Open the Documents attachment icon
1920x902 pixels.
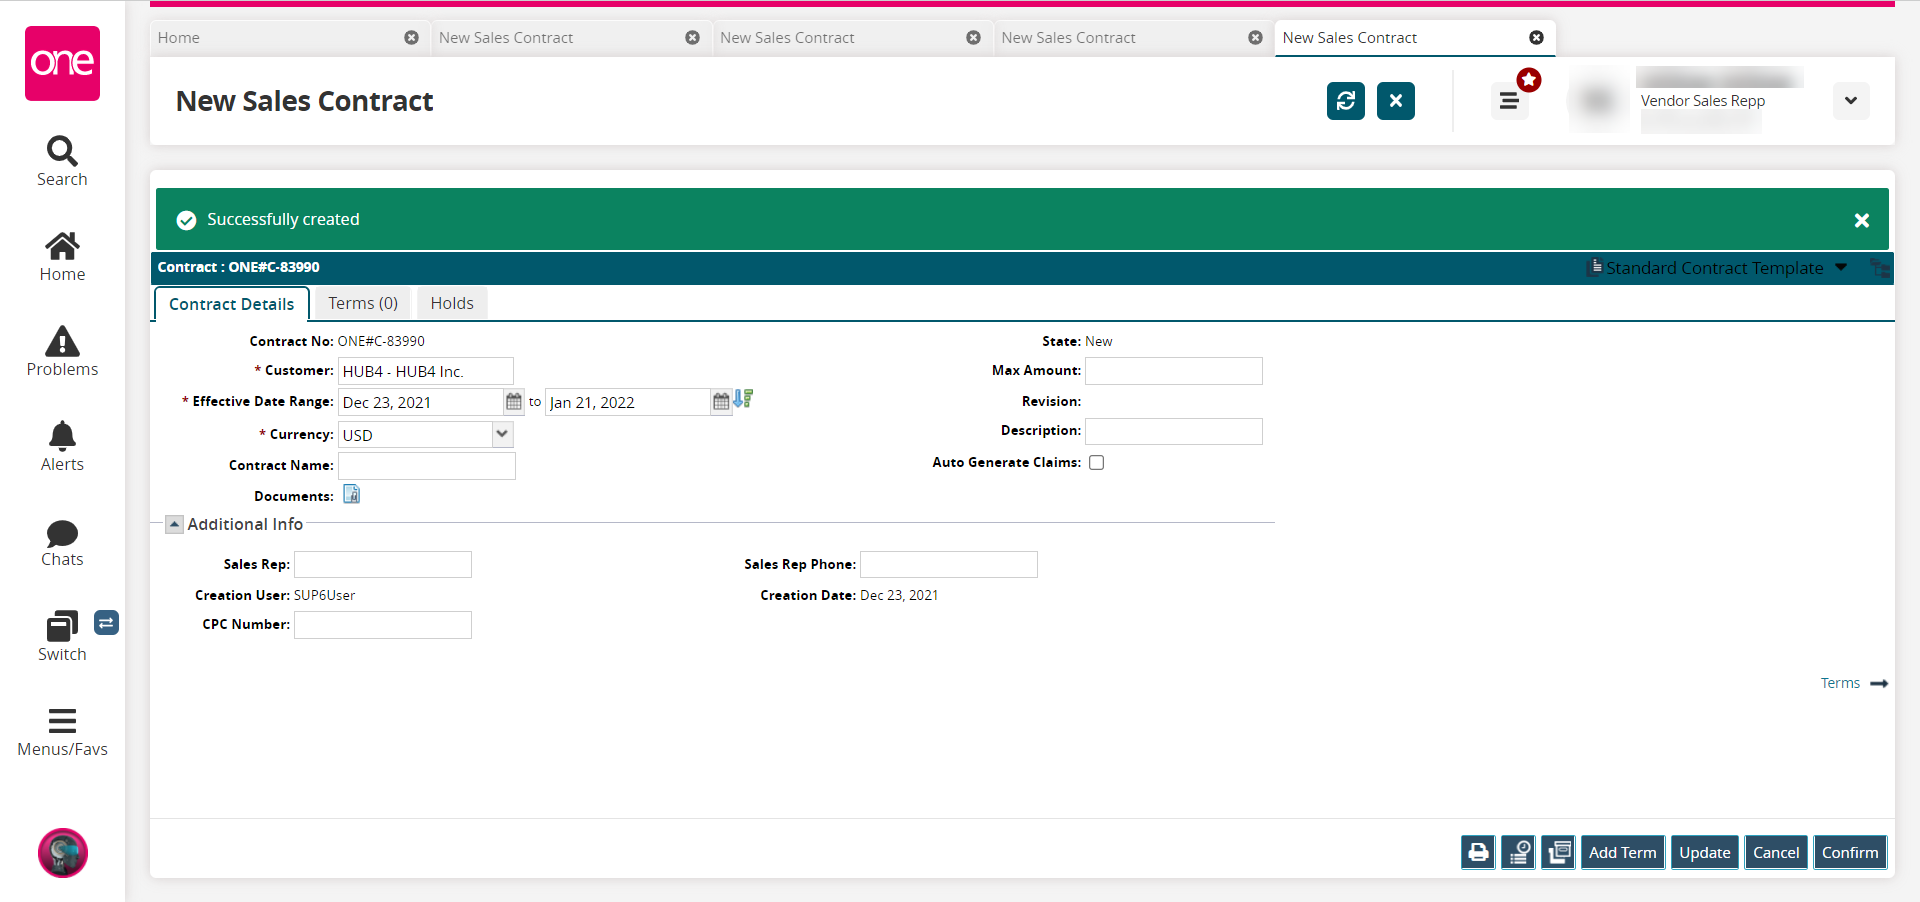pos(352,494)
